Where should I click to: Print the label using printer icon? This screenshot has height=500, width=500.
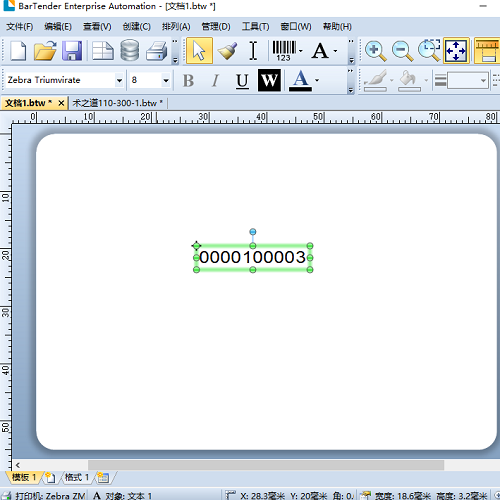156,51
